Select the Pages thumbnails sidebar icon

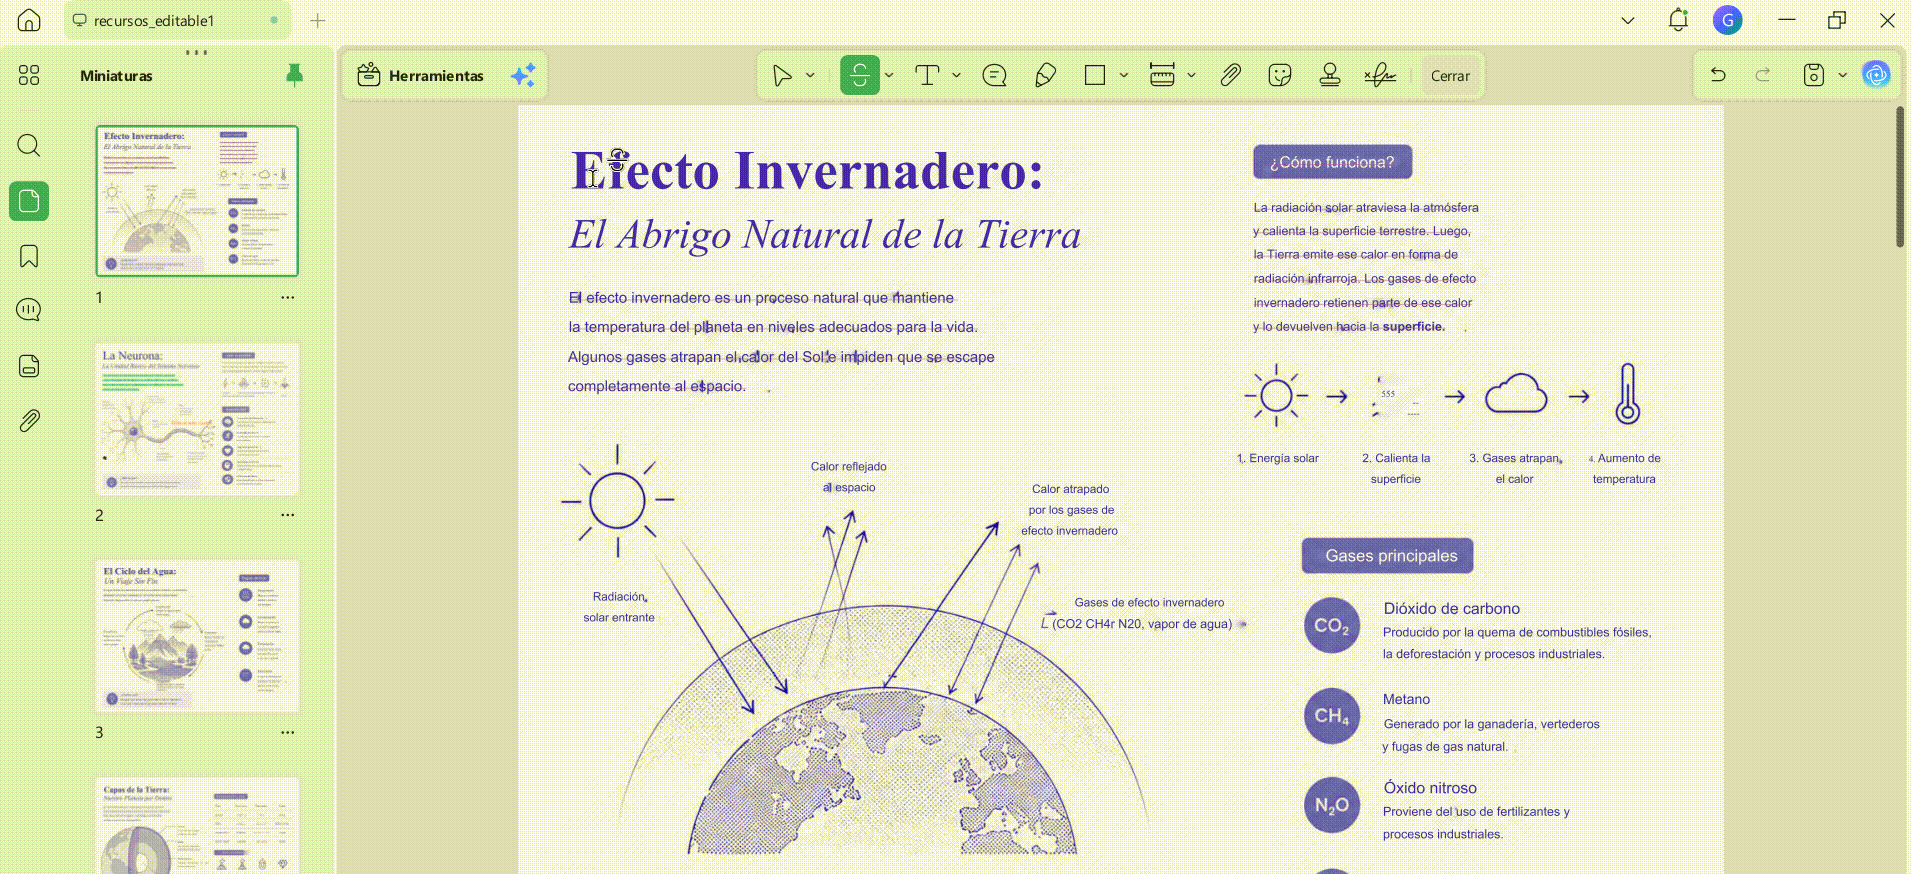(29, 201)
